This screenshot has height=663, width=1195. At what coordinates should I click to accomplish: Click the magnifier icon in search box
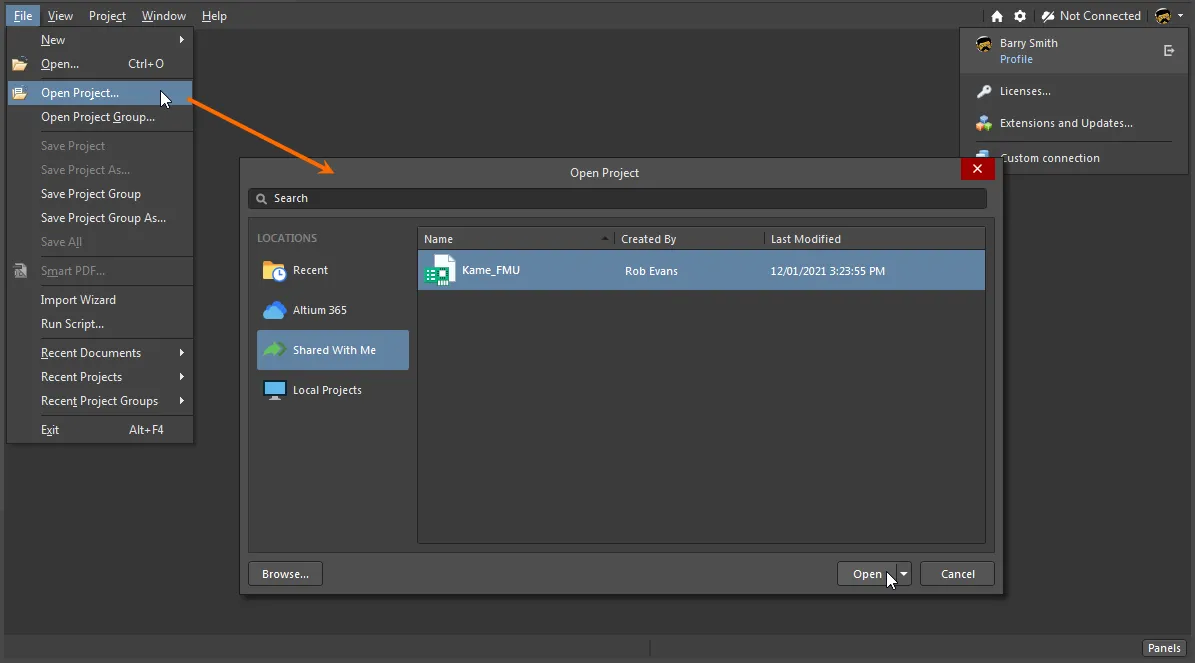(261, 198)
